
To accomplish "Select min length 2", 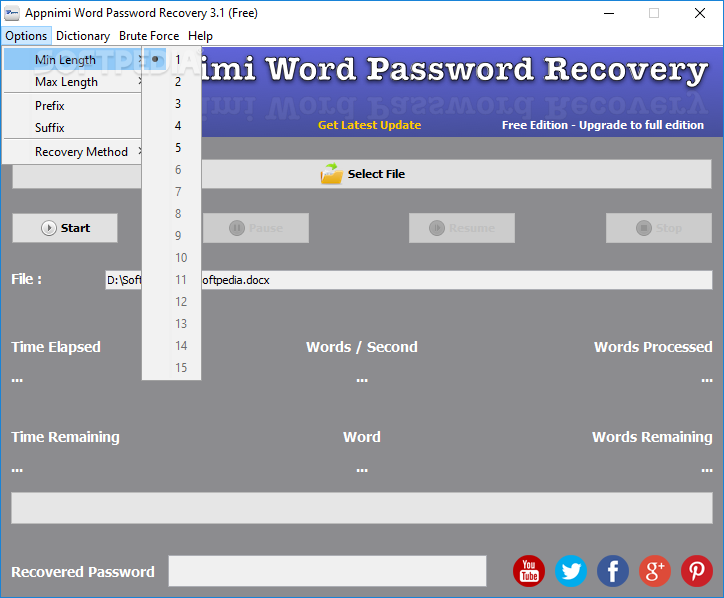I will [171, 82].
